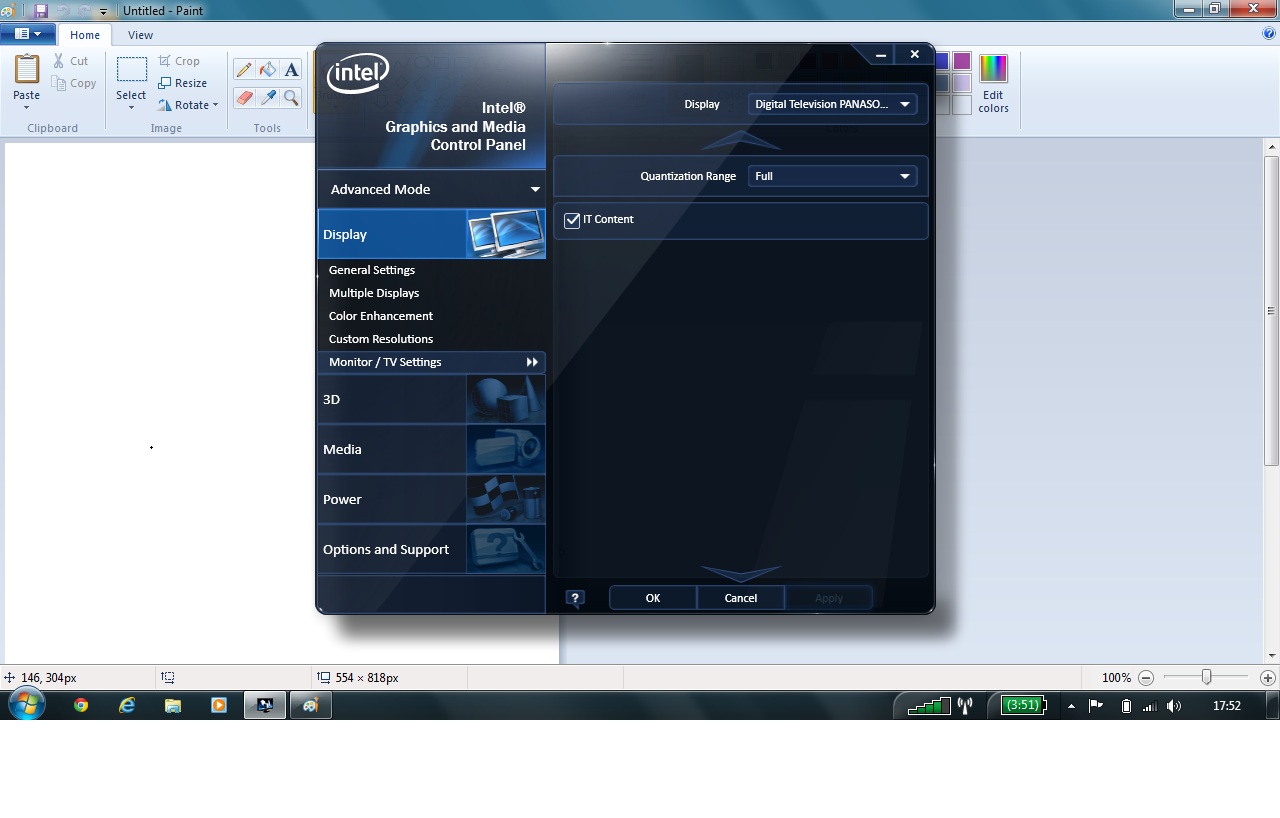Click Cut in the Clipboard group
Viewport: 1280px width, 818px height.
71,61
